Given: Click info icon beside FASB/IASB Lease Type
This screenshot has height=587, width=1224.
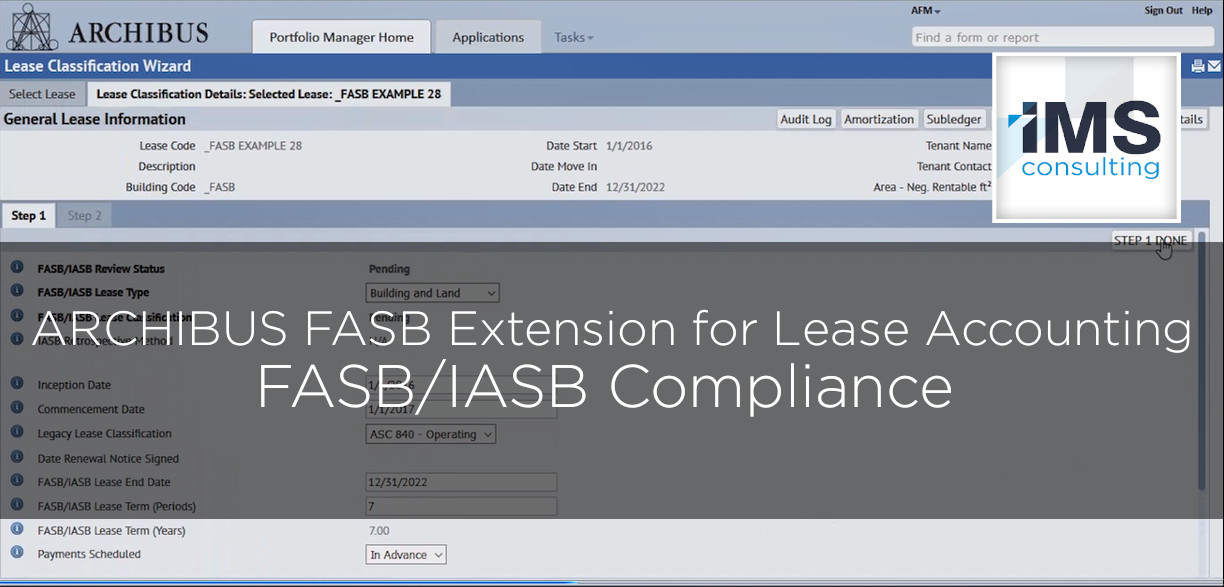Looking at the screenshot, I should pos(17,292).
